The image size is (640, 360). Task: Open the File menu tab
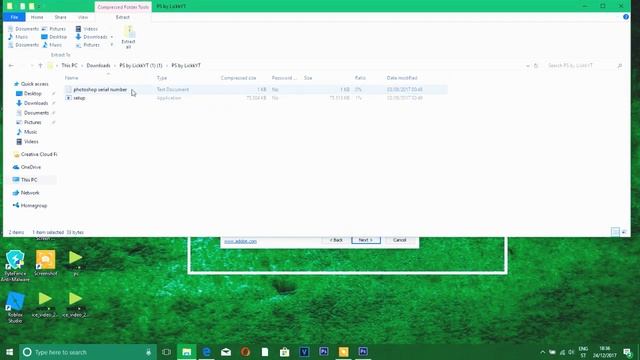[x=14, y=17]
